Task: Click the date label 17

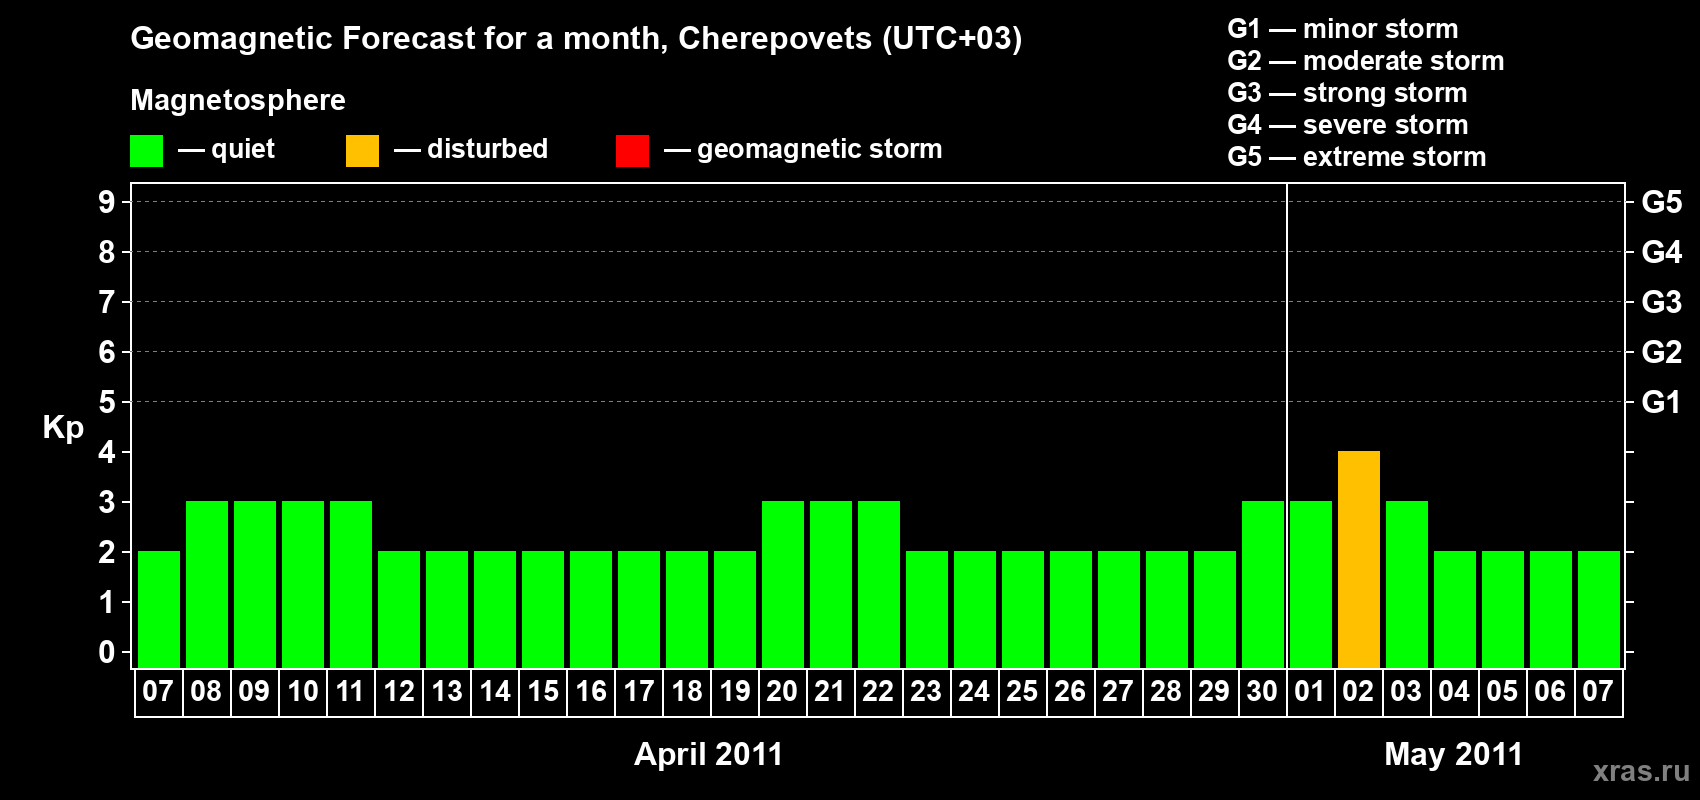Action: (x=638, y=691)
